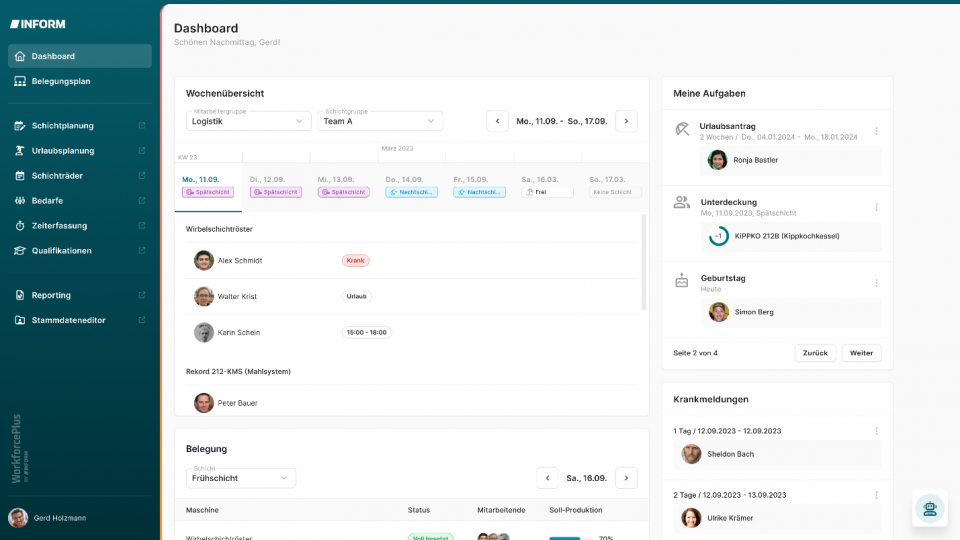Go to previous day in Belegung
This screenshot has height=540, width=960.
point(547,478)
